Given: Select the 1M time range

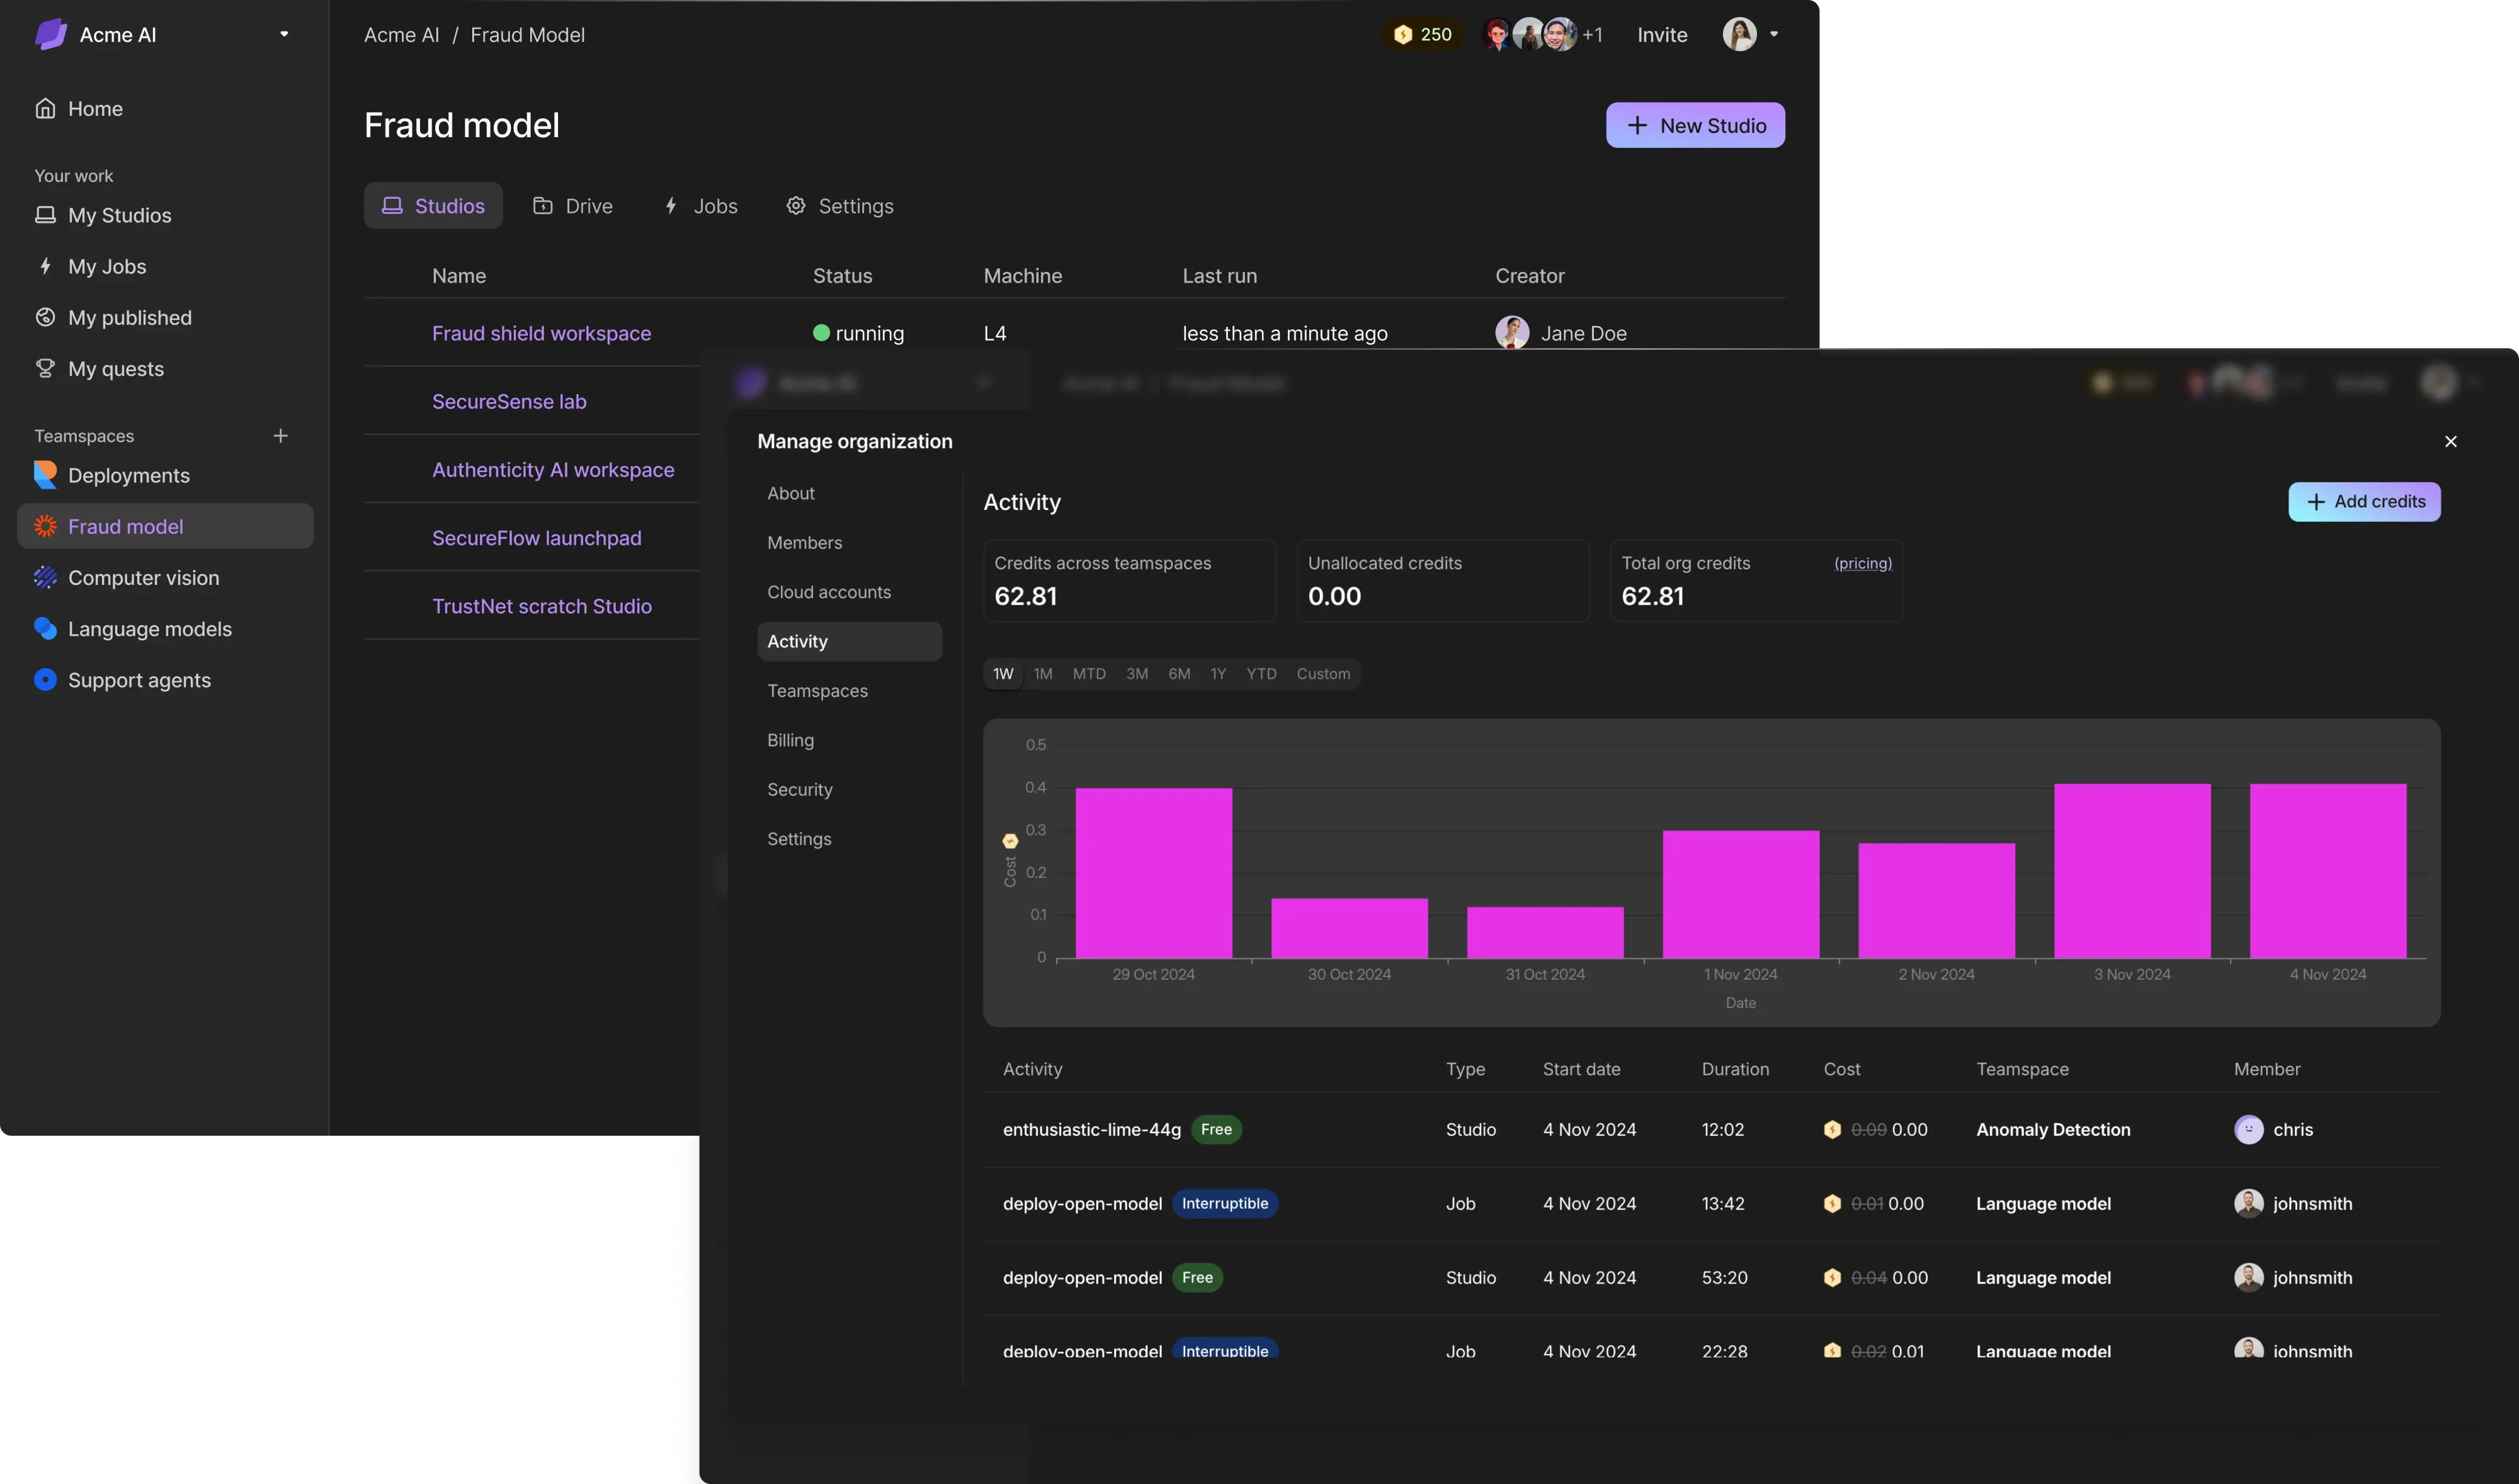Looking at the screenshot, I should pyautogui.click(x=1043, y=674).
